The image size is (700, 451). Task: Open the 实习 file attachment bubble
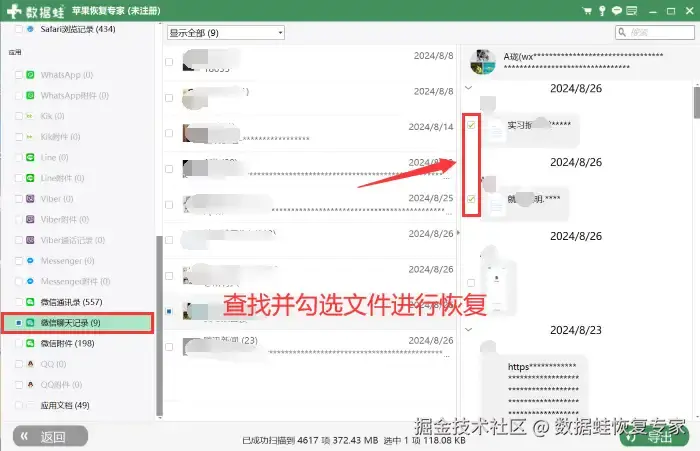pos(530,129)
